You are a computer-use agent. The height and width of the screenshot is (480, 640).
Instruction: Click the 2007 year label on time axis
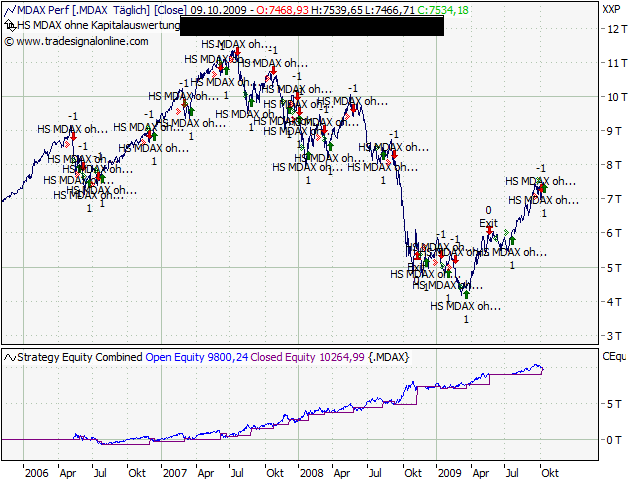tap(175, 473)
